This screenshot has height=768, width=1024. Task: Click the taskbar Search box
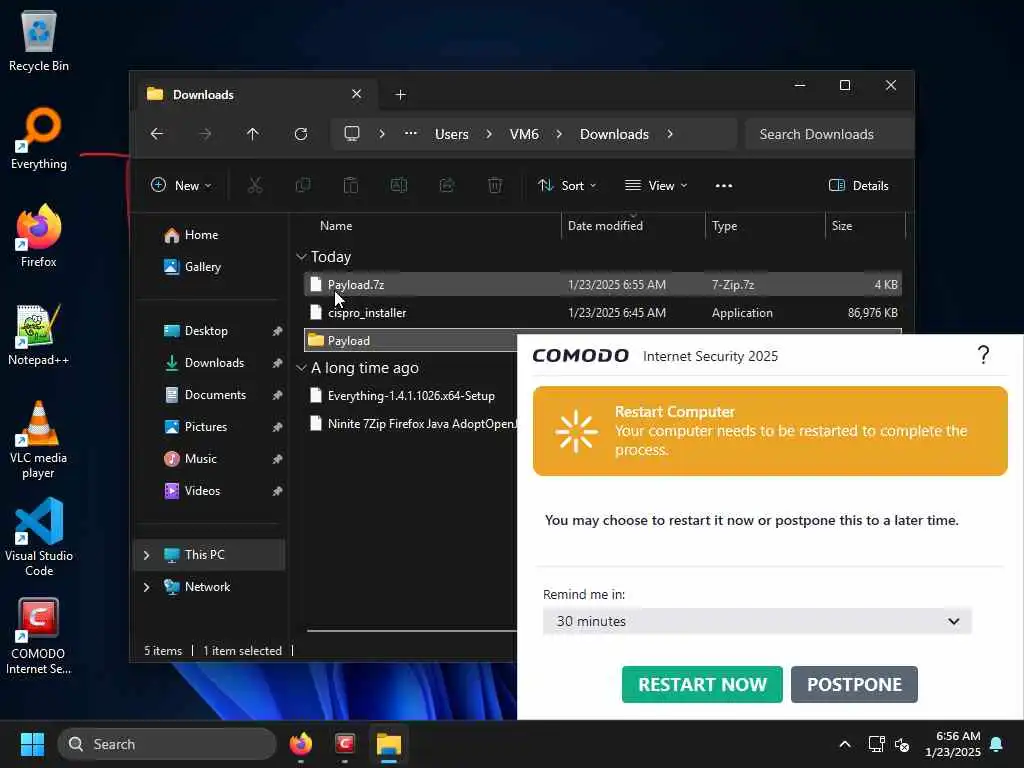pyautogui.click(x=167, y=744)
